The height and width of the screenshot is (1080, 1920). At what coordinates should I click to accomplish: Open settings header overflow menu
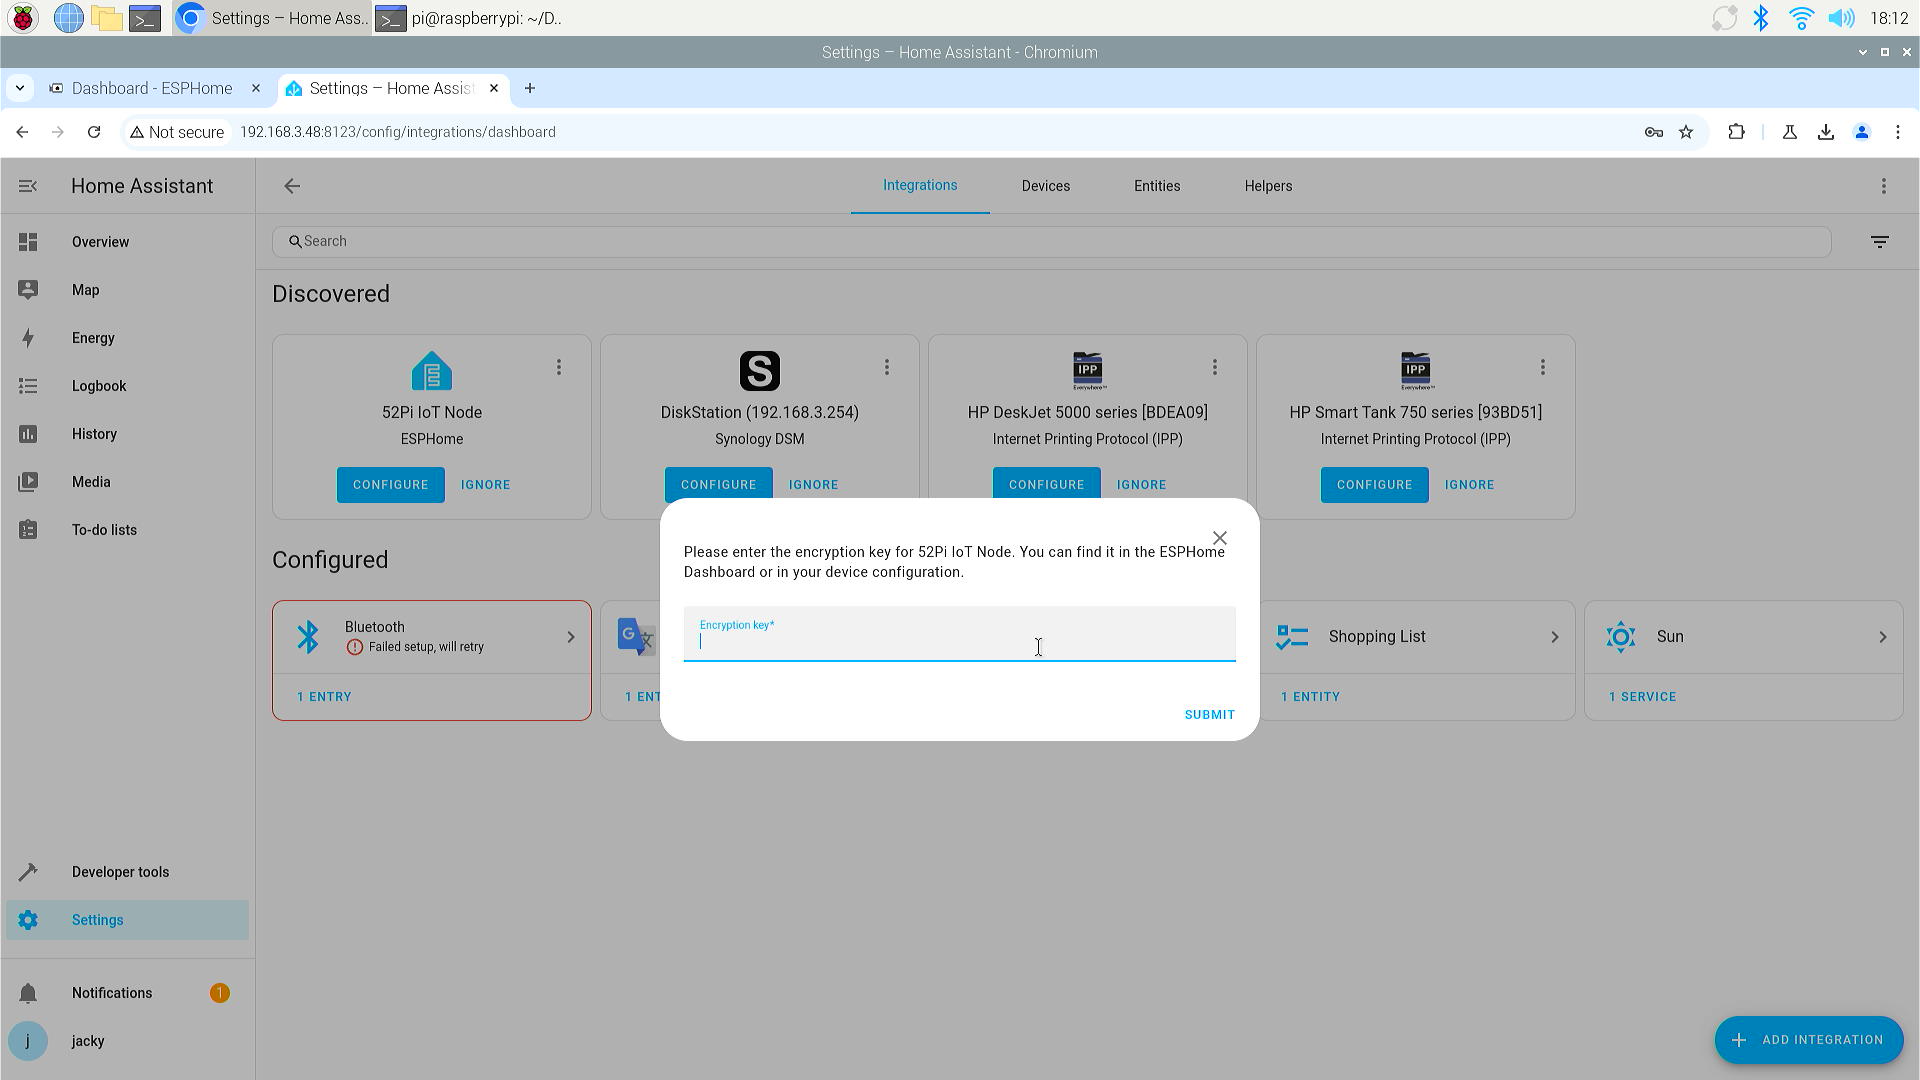tap(1884, 186)
